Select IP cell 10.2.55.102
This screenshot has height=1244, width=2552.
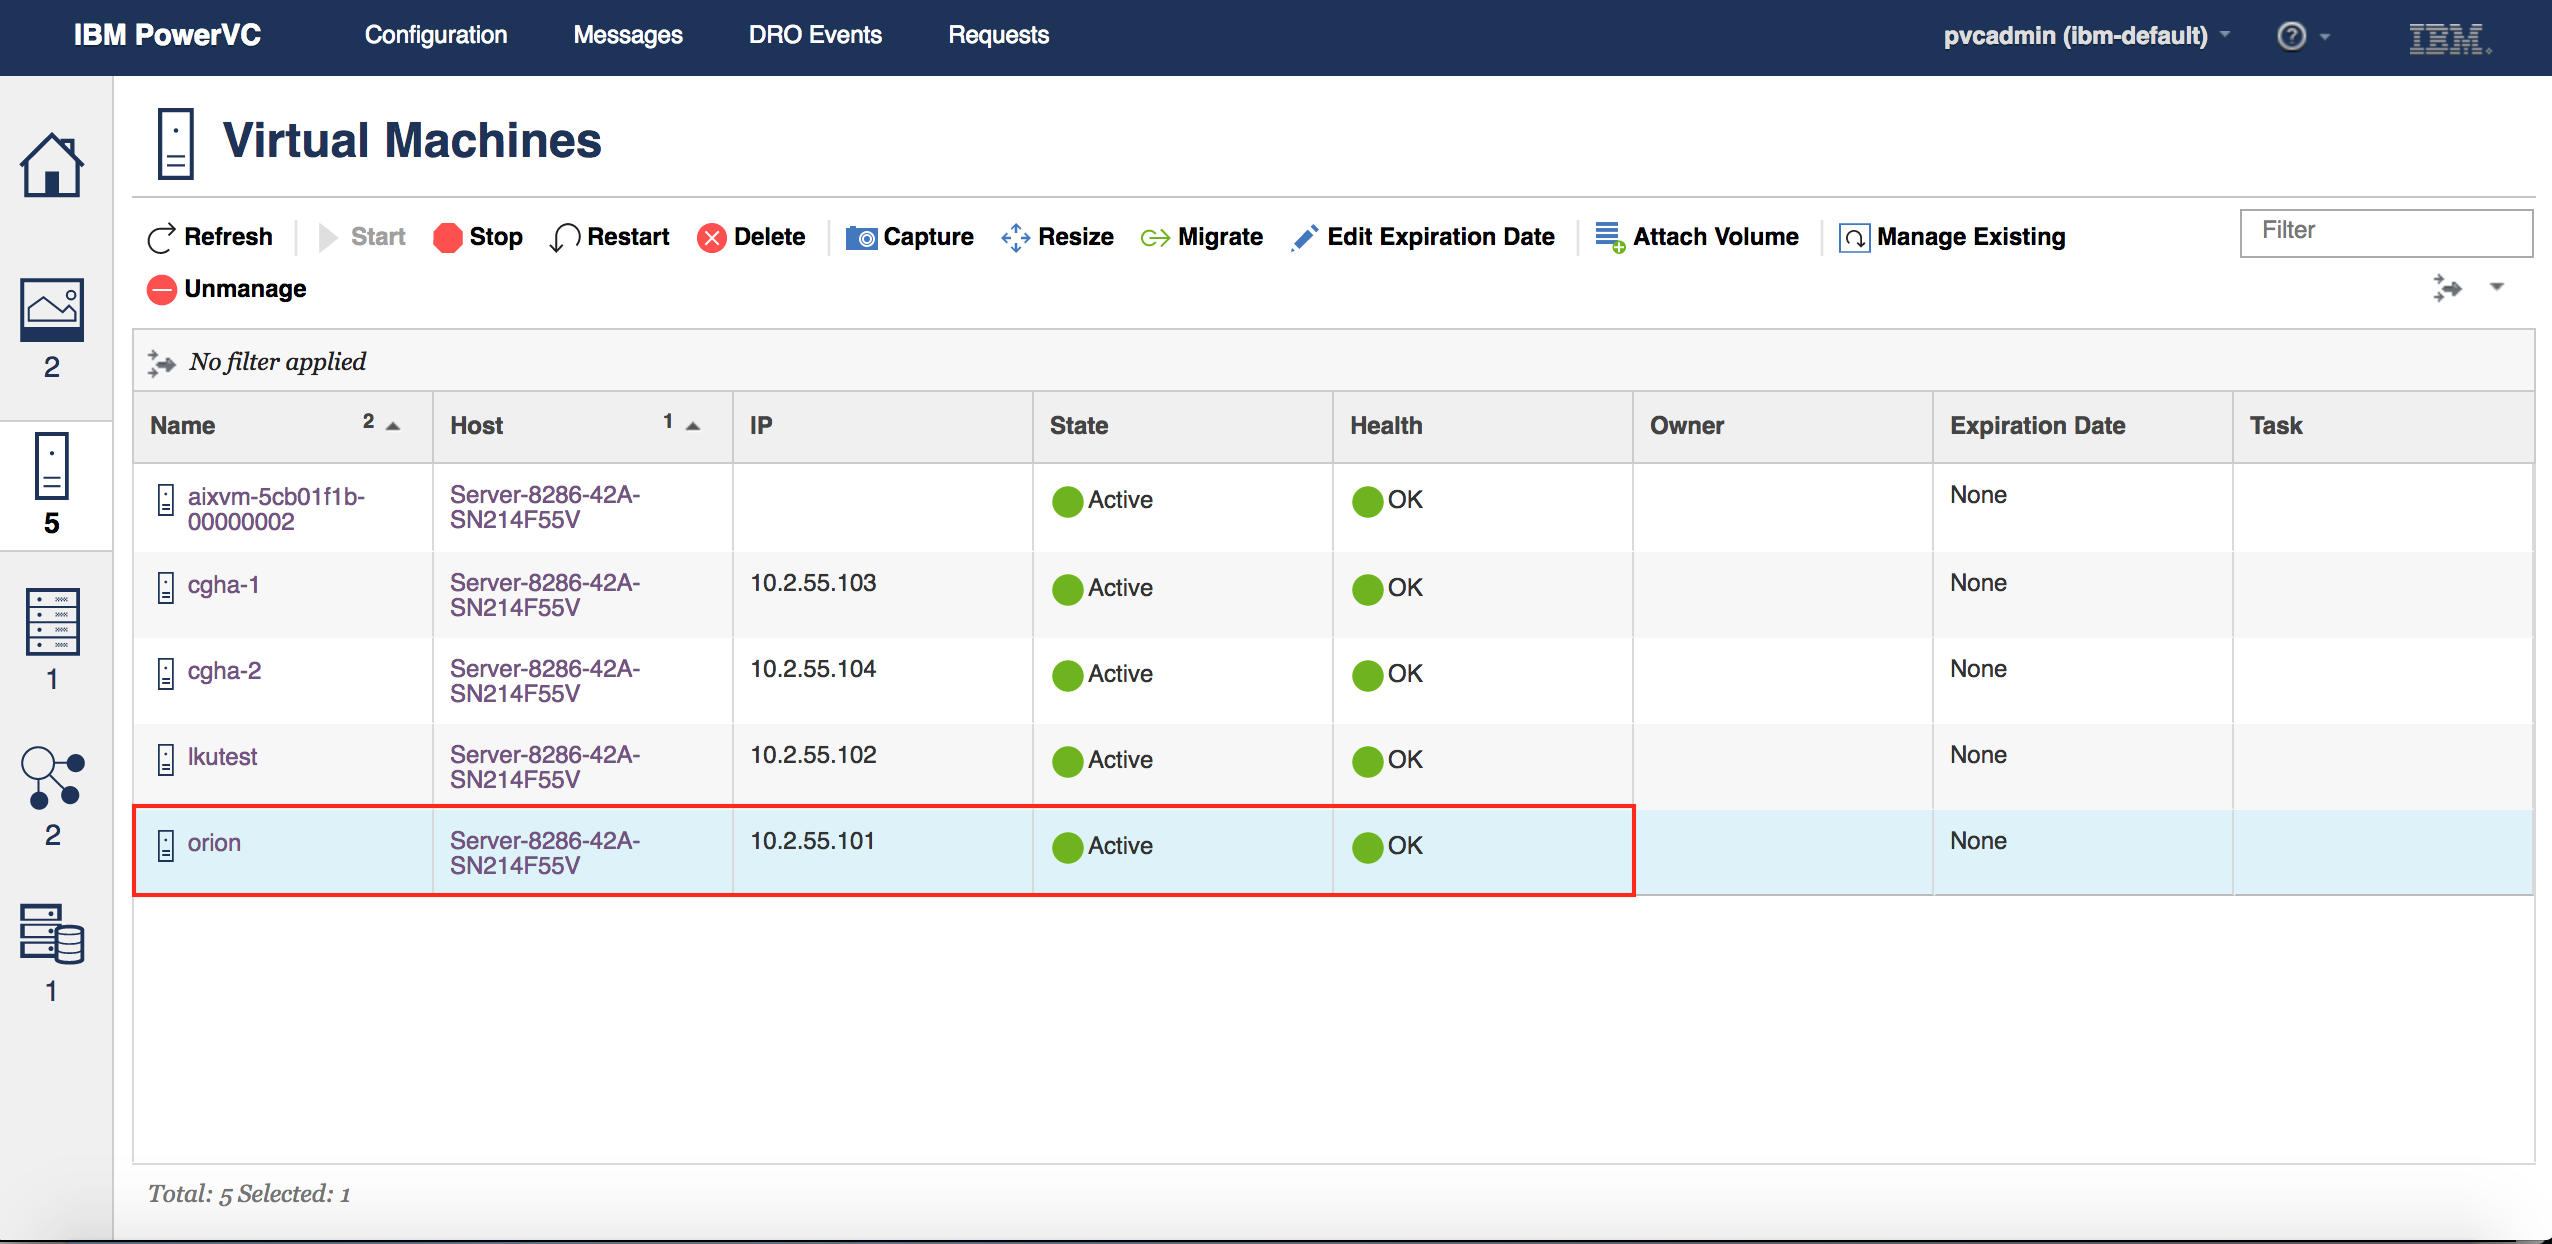click(813, 755)
